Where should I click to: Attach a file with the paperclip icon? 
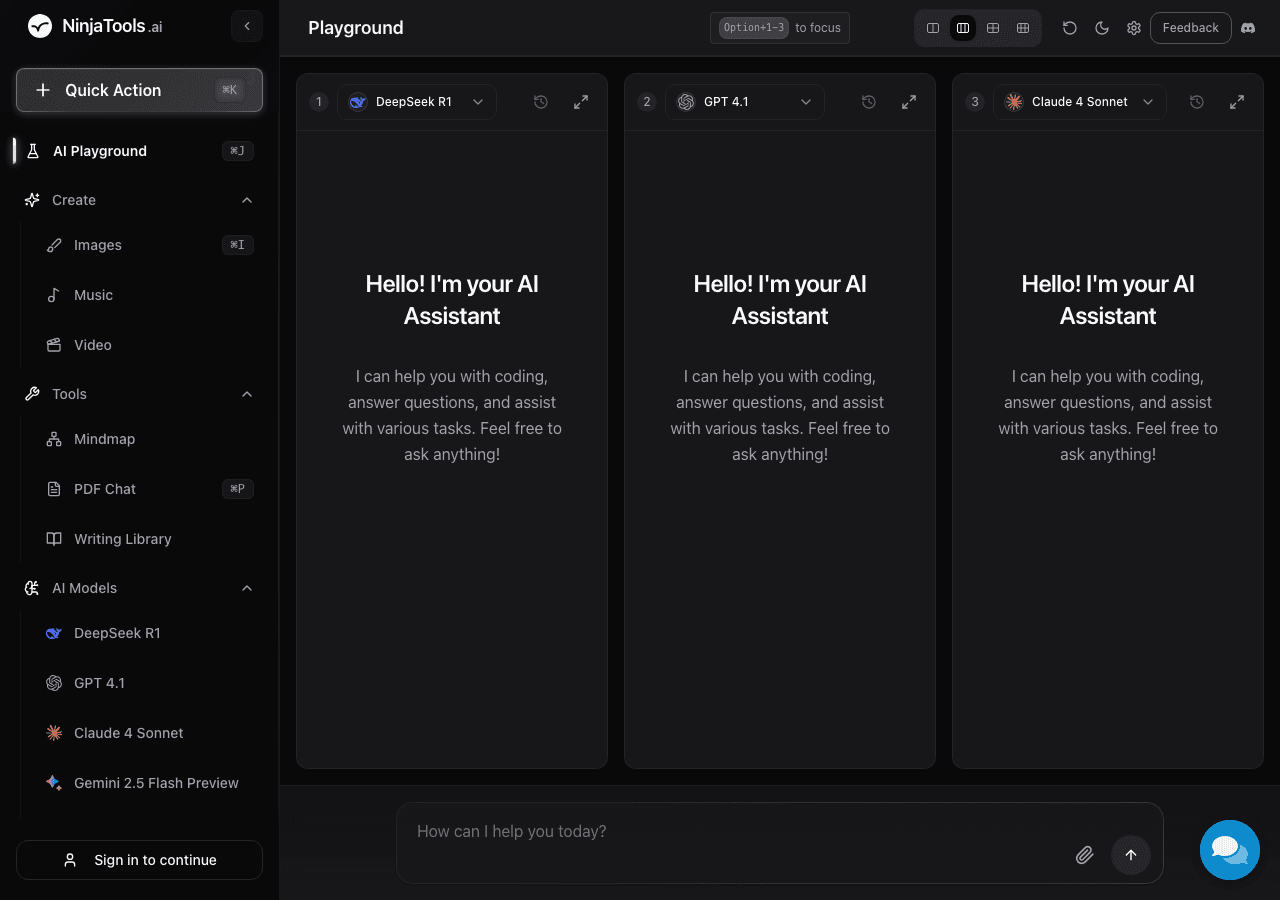(x=1085, y=855)
